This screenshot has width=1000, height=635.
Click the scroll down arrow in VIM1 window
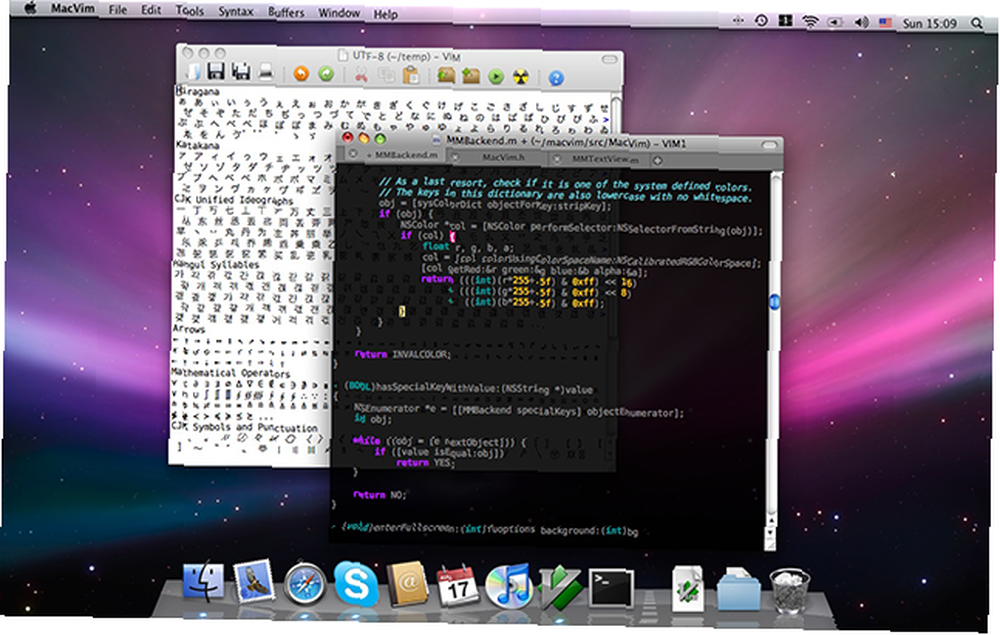coord(771,534)
